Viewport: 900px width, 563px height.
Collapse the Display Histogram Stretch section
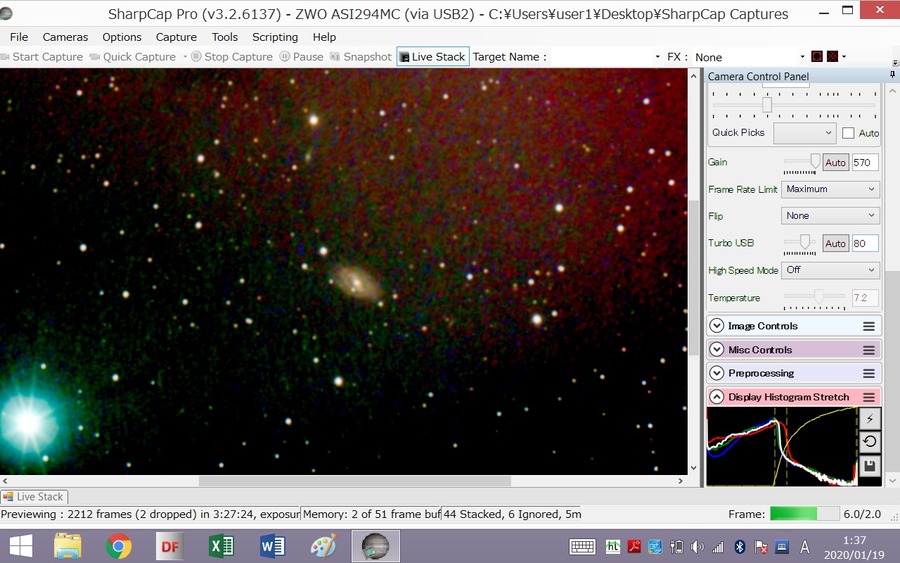point(716,397)
